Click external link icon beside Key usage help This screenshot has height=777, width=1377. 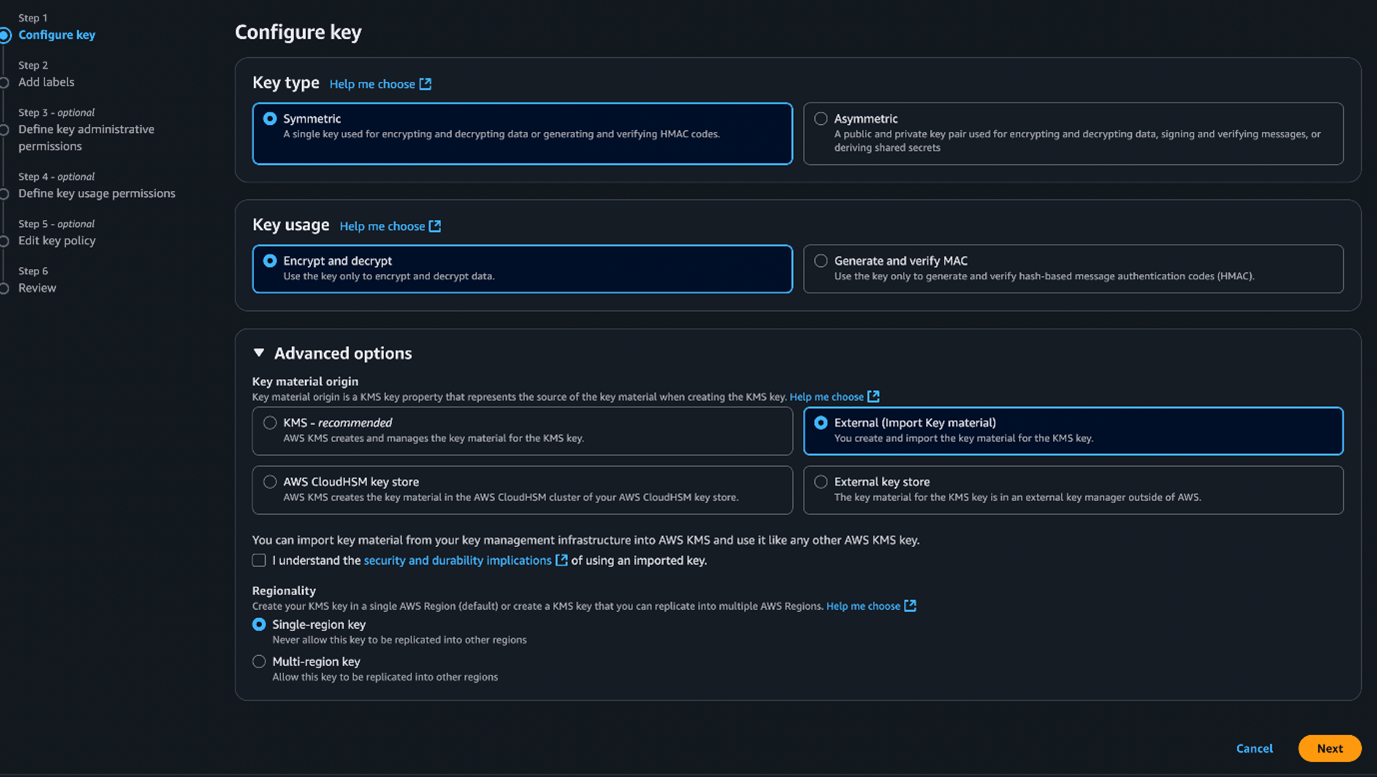coord(435,226)
